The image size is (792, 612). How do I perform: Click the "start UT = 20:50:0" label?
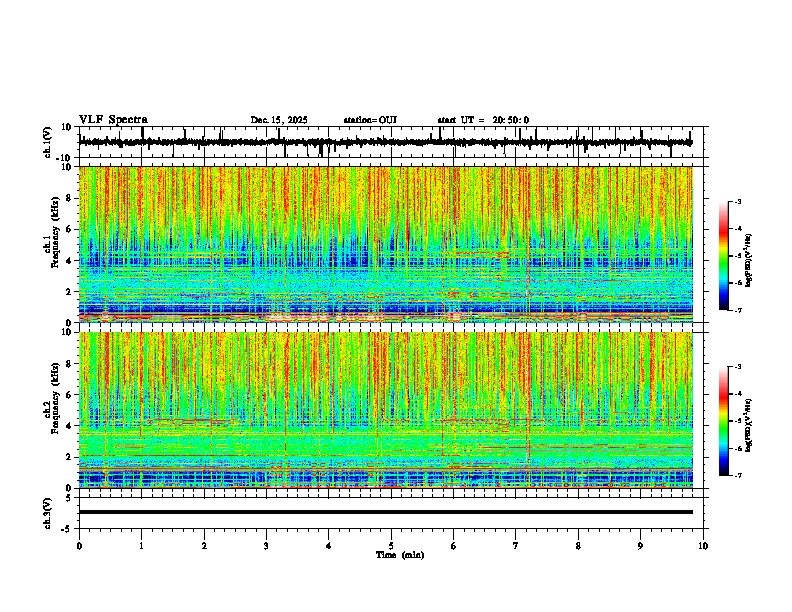click(x=483, y=120)
